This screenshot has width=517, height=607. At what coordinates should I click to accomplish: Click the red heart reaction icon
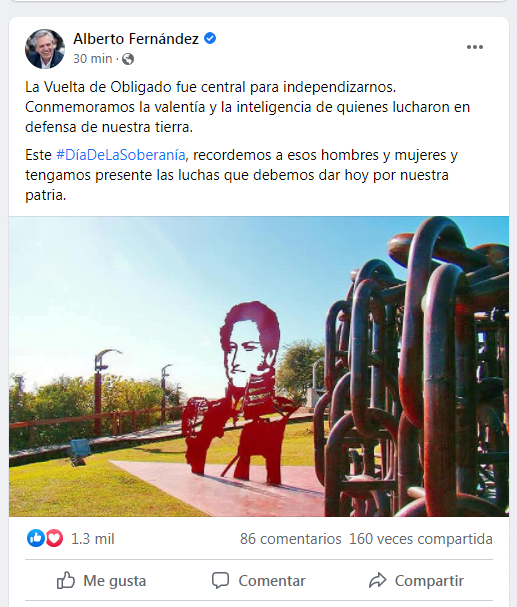click(54, 538)
